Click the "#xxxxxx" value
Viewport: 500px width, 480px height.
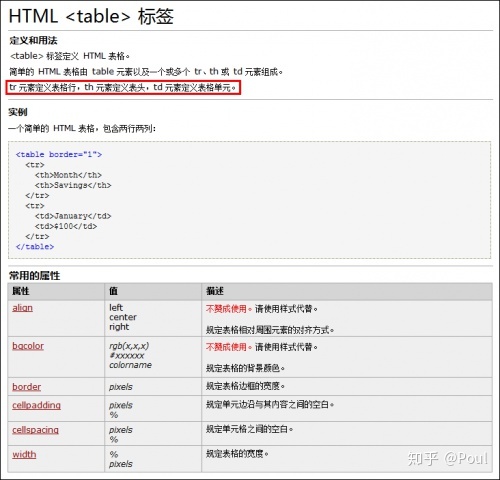(x=127, y=355)
